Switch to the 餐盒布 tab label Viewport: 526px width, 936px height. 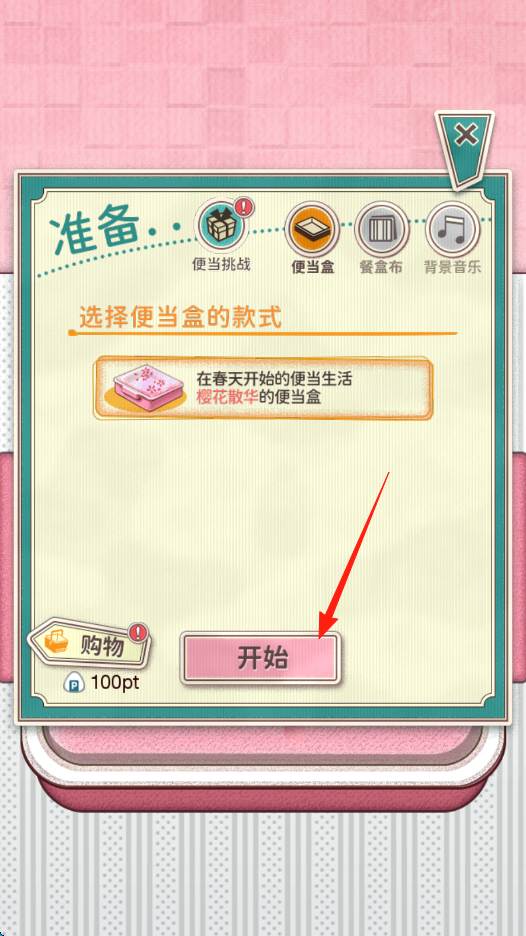(381, 267)
